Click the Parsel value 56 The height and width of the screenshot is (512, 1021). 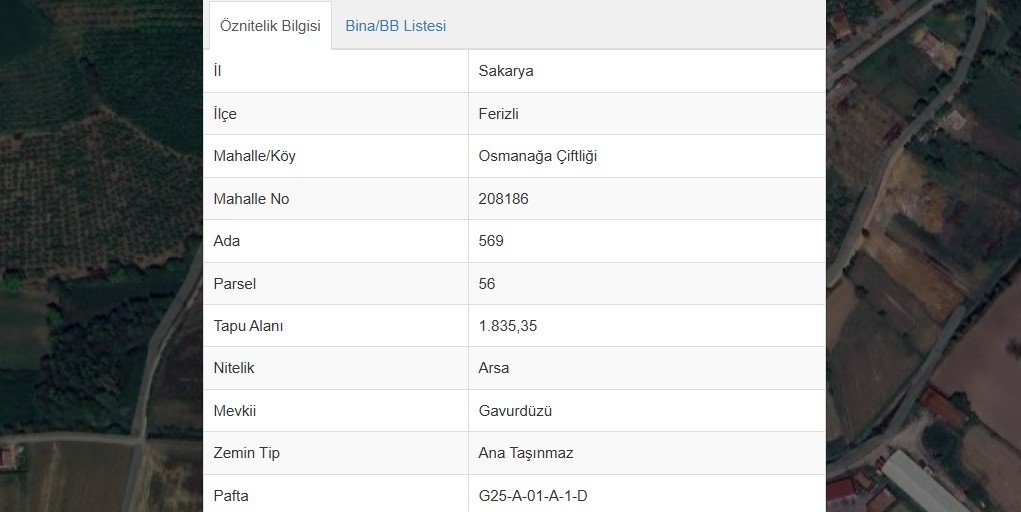tap(487, 284)
